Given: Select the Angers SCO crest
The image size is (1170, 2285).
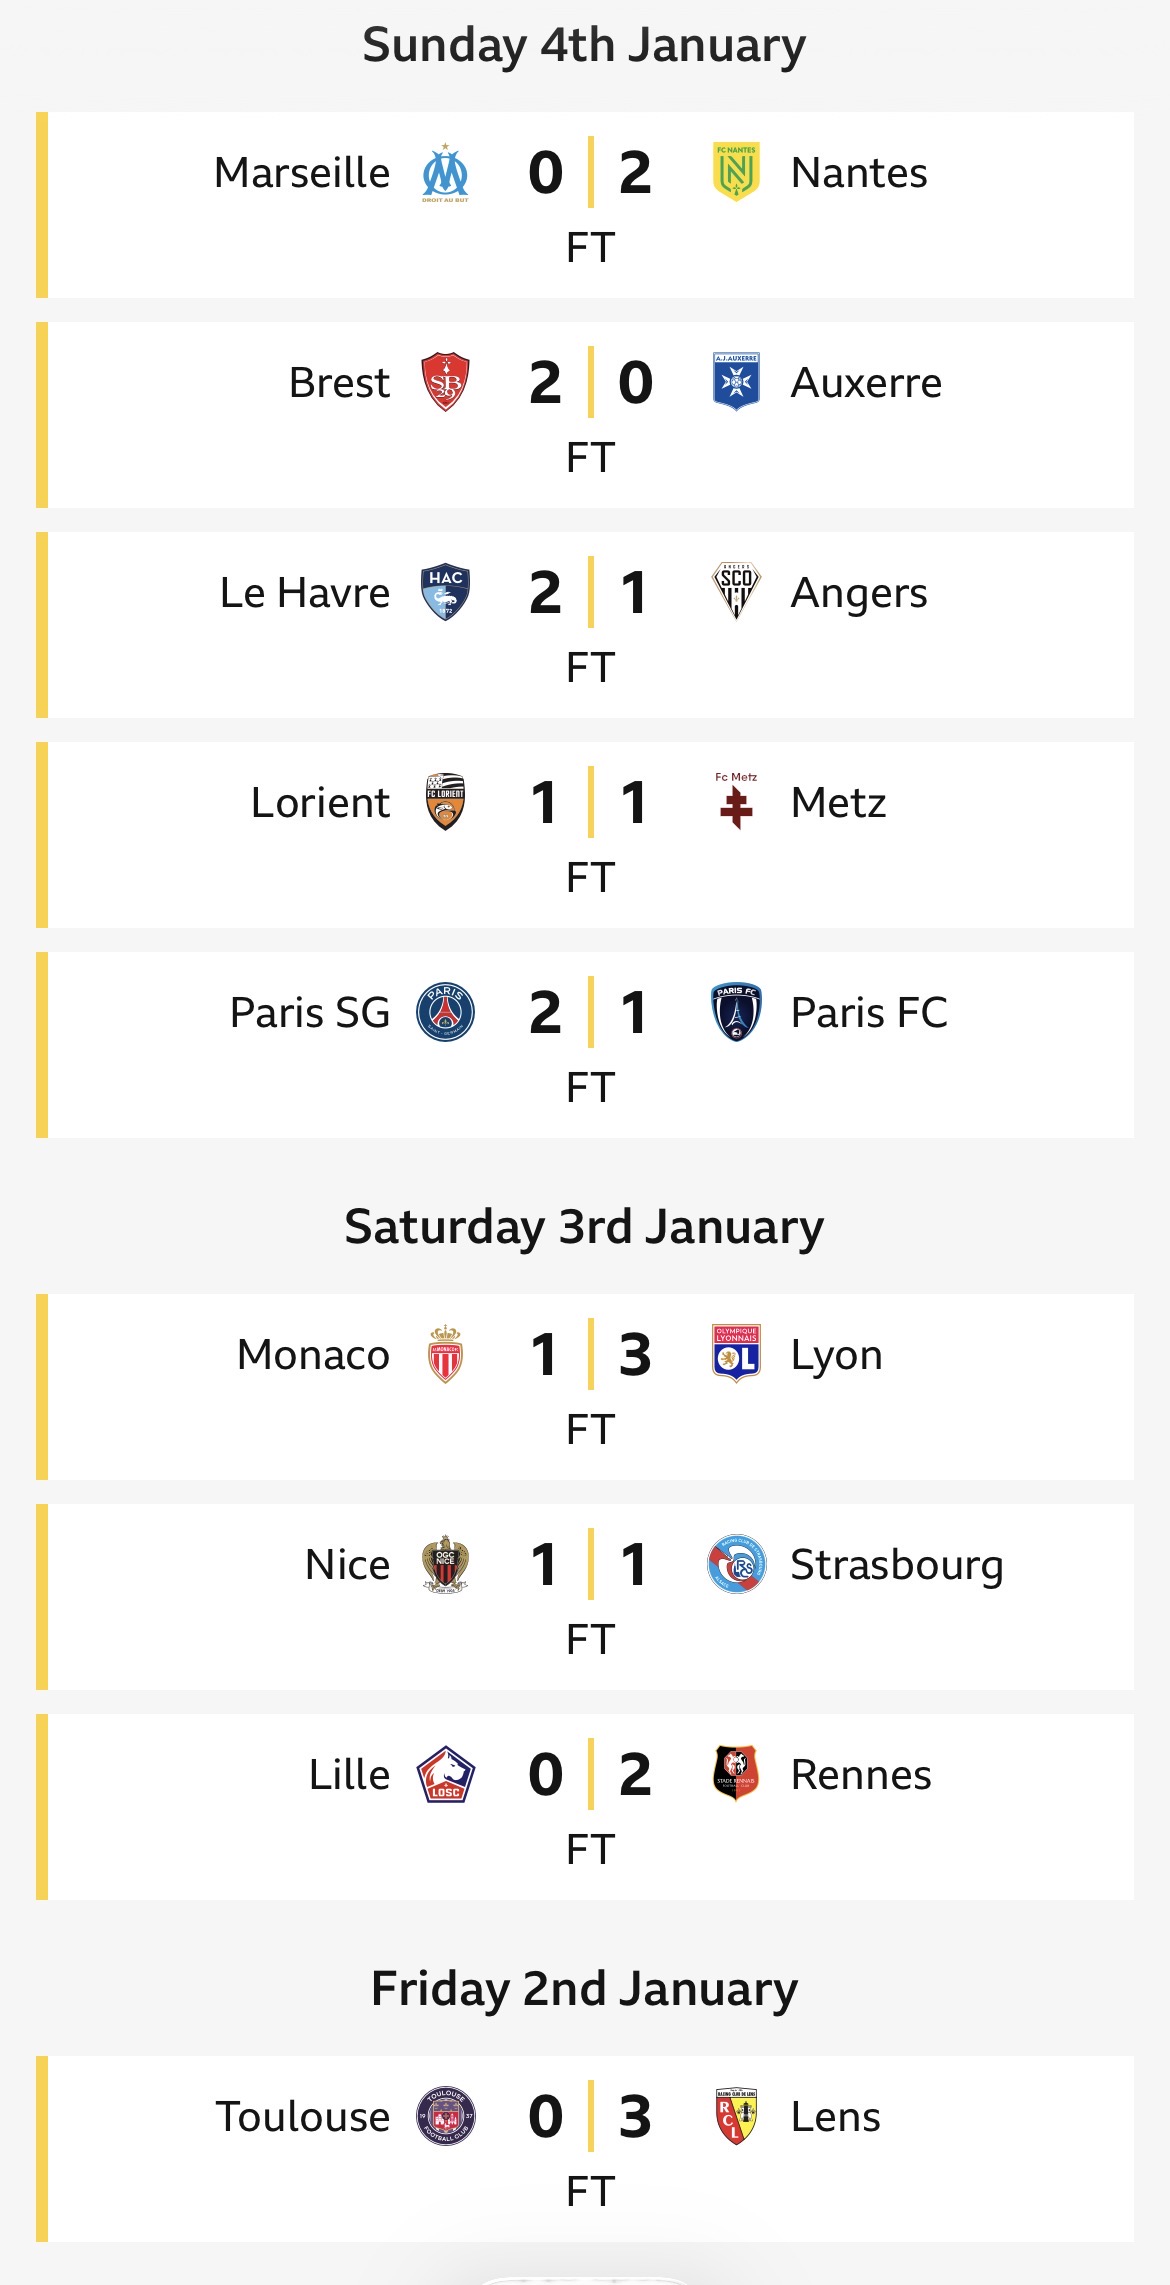Looking at the screenshot, I should tap(736, 592).
